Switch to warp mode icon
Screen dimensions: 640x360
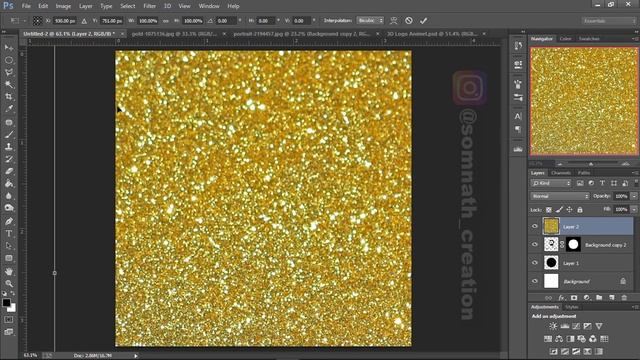tap(393, 20)
